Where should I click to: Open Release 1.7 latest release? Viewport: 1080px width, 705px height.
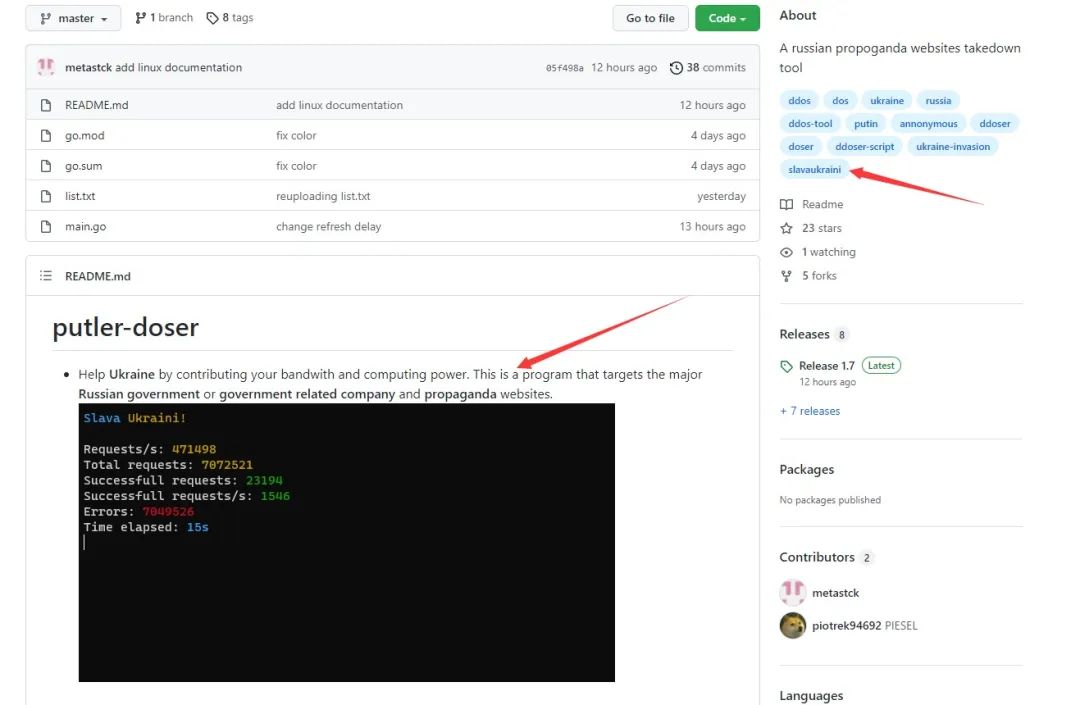(x=826, y=366)
